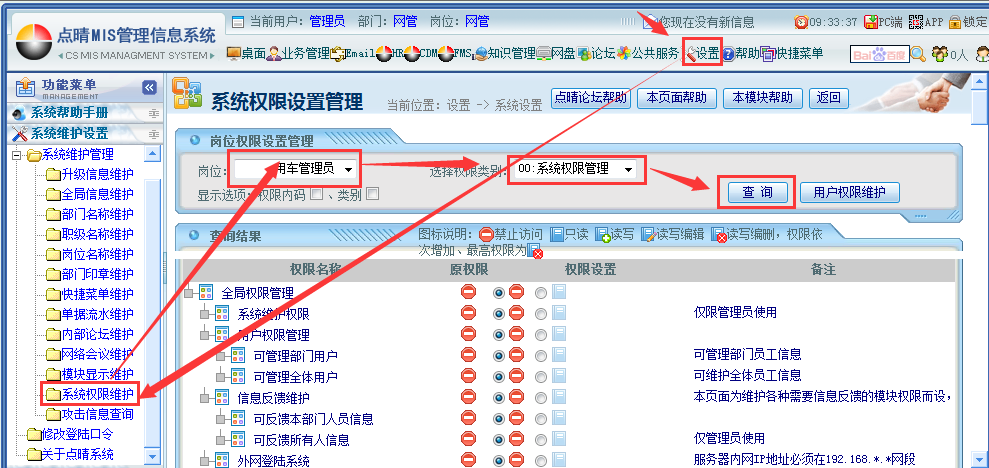Click the 查询 query button
The width and height of the screenshot is (989, 468).
tap(756, 192)
